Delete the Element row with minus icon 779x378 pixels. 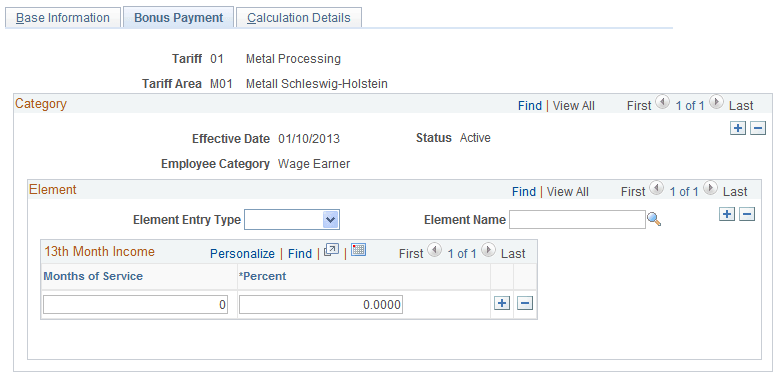(747, 214)
